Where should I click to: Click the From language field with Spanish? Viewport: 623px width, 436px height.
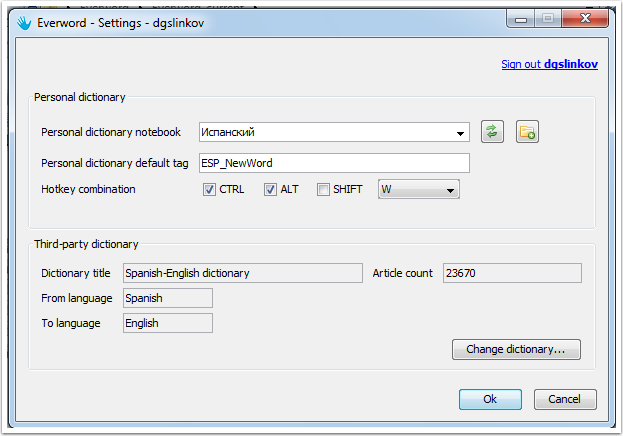168,298
